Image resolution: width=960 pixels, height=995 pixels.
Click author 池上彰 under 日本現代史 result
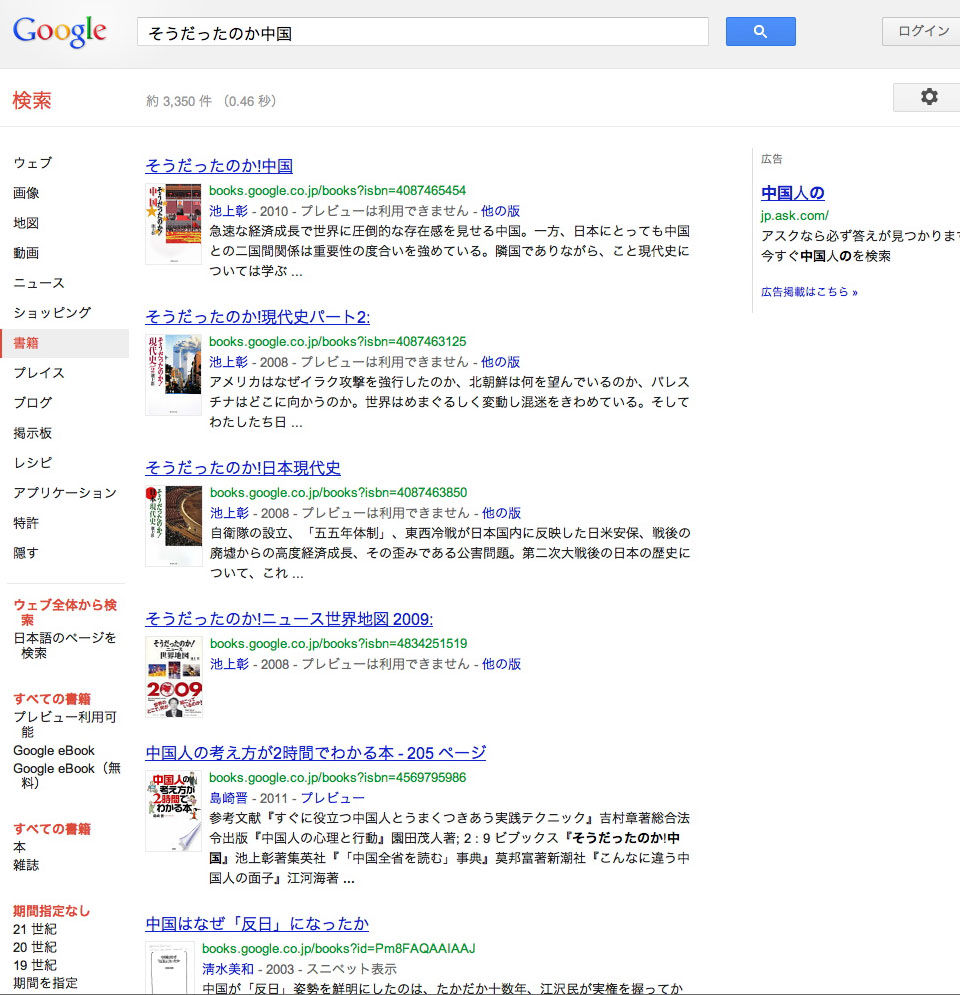229,513
